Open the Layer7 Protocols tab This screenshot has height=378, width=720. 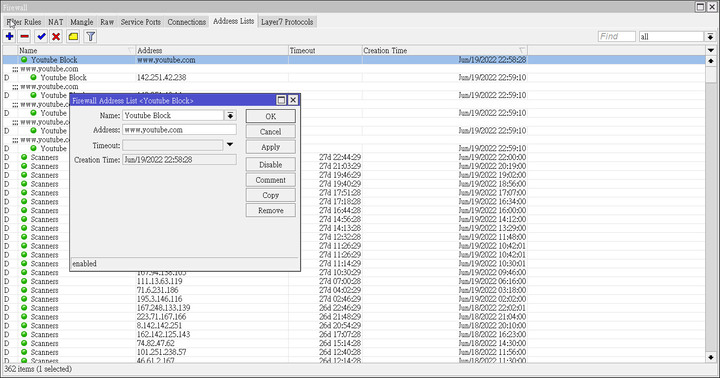coord(287,22)
